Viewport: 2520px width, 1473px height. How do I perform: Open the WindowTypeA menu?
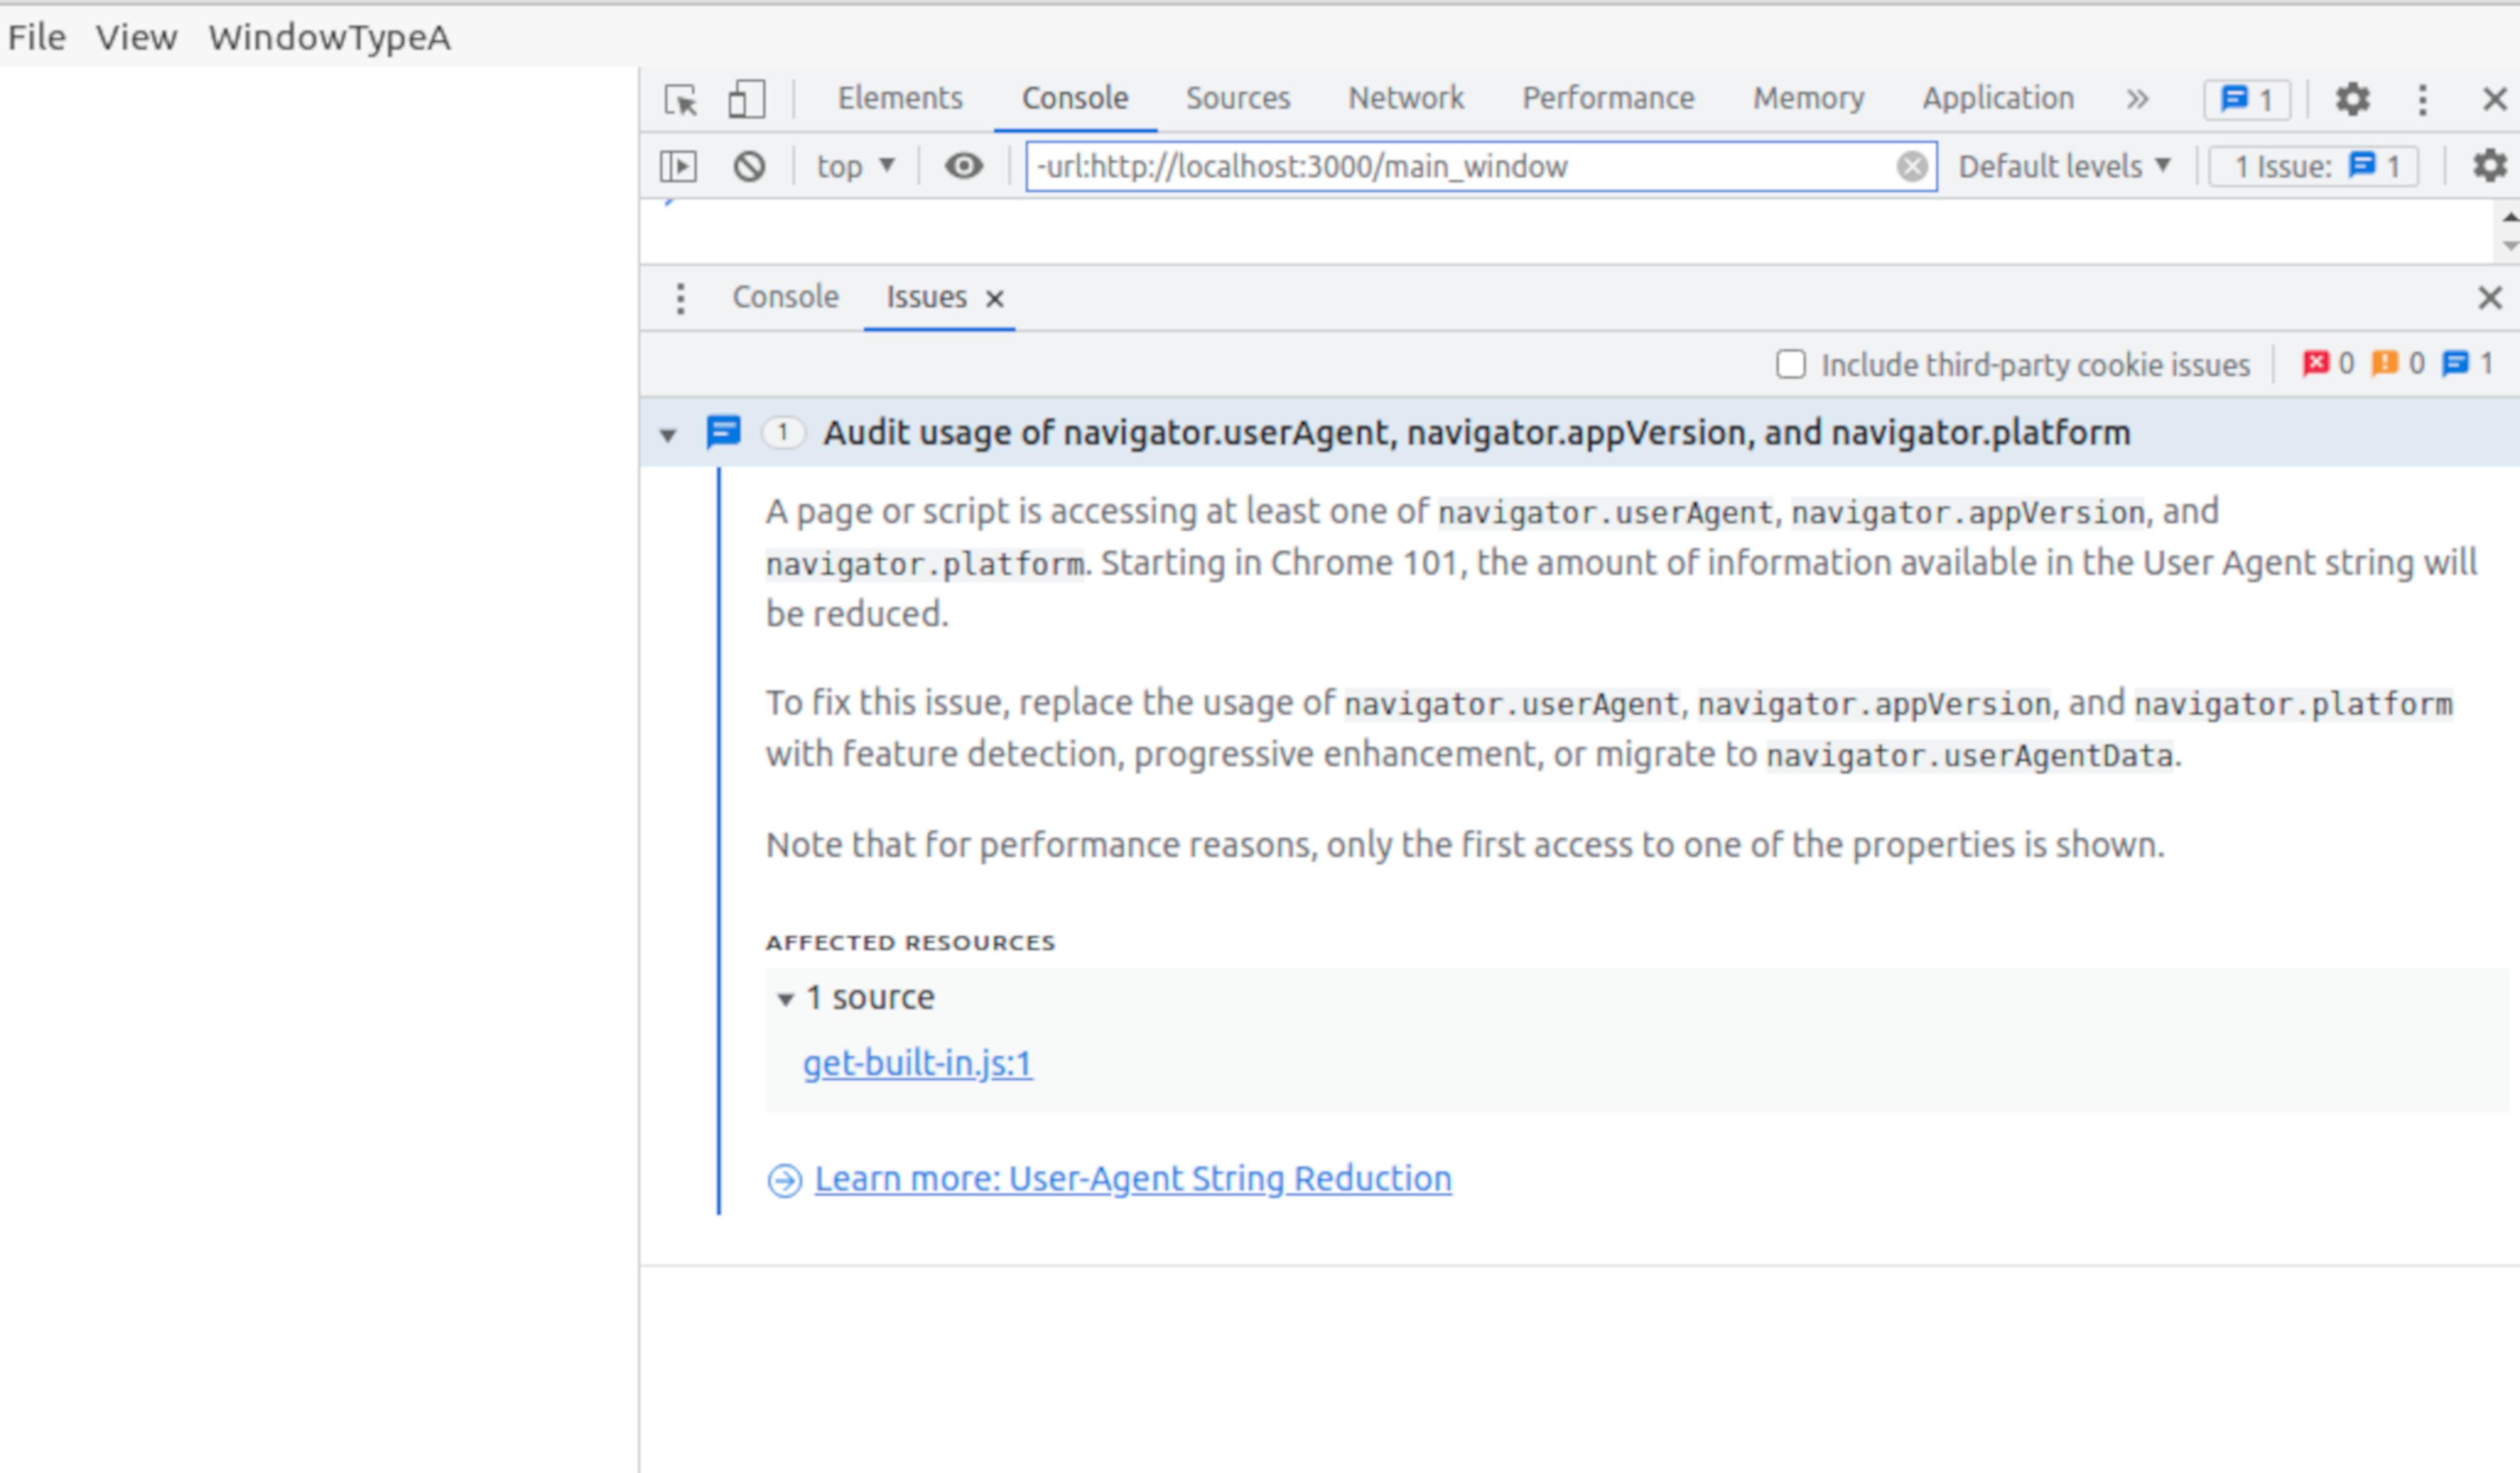[329, 38]
